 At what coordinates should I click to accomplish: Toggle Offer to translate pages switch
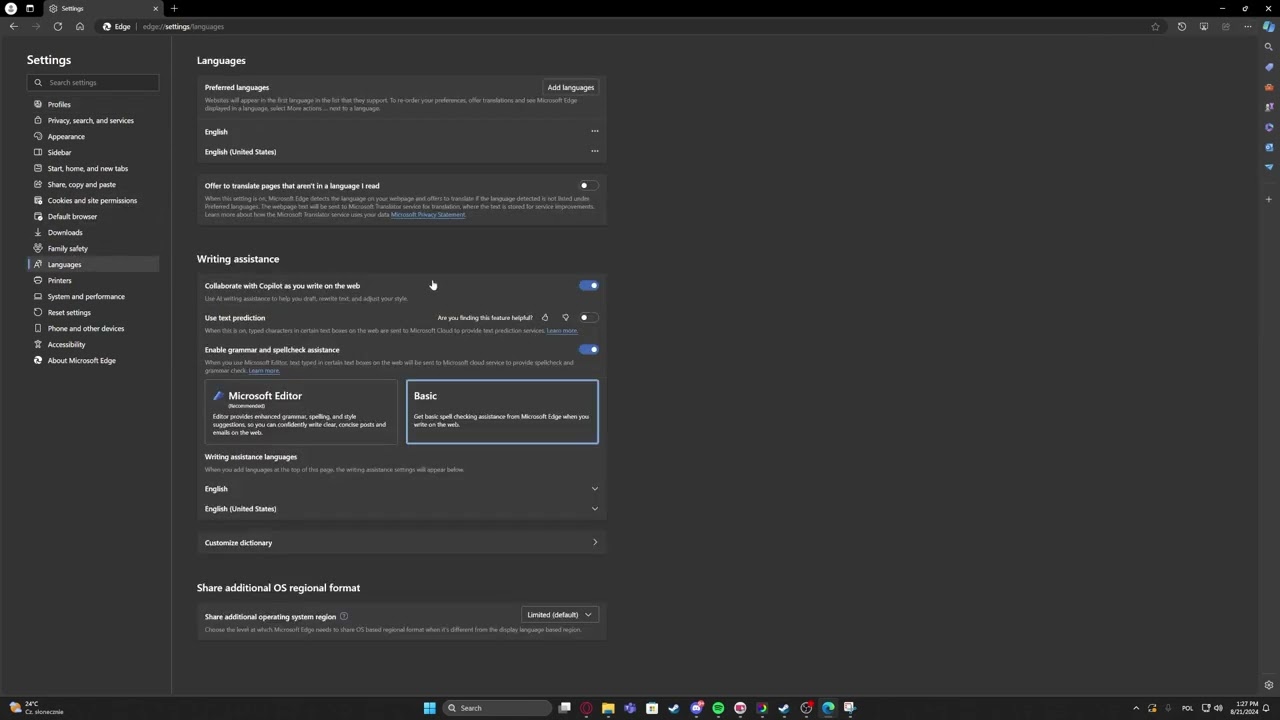[588, 186]
